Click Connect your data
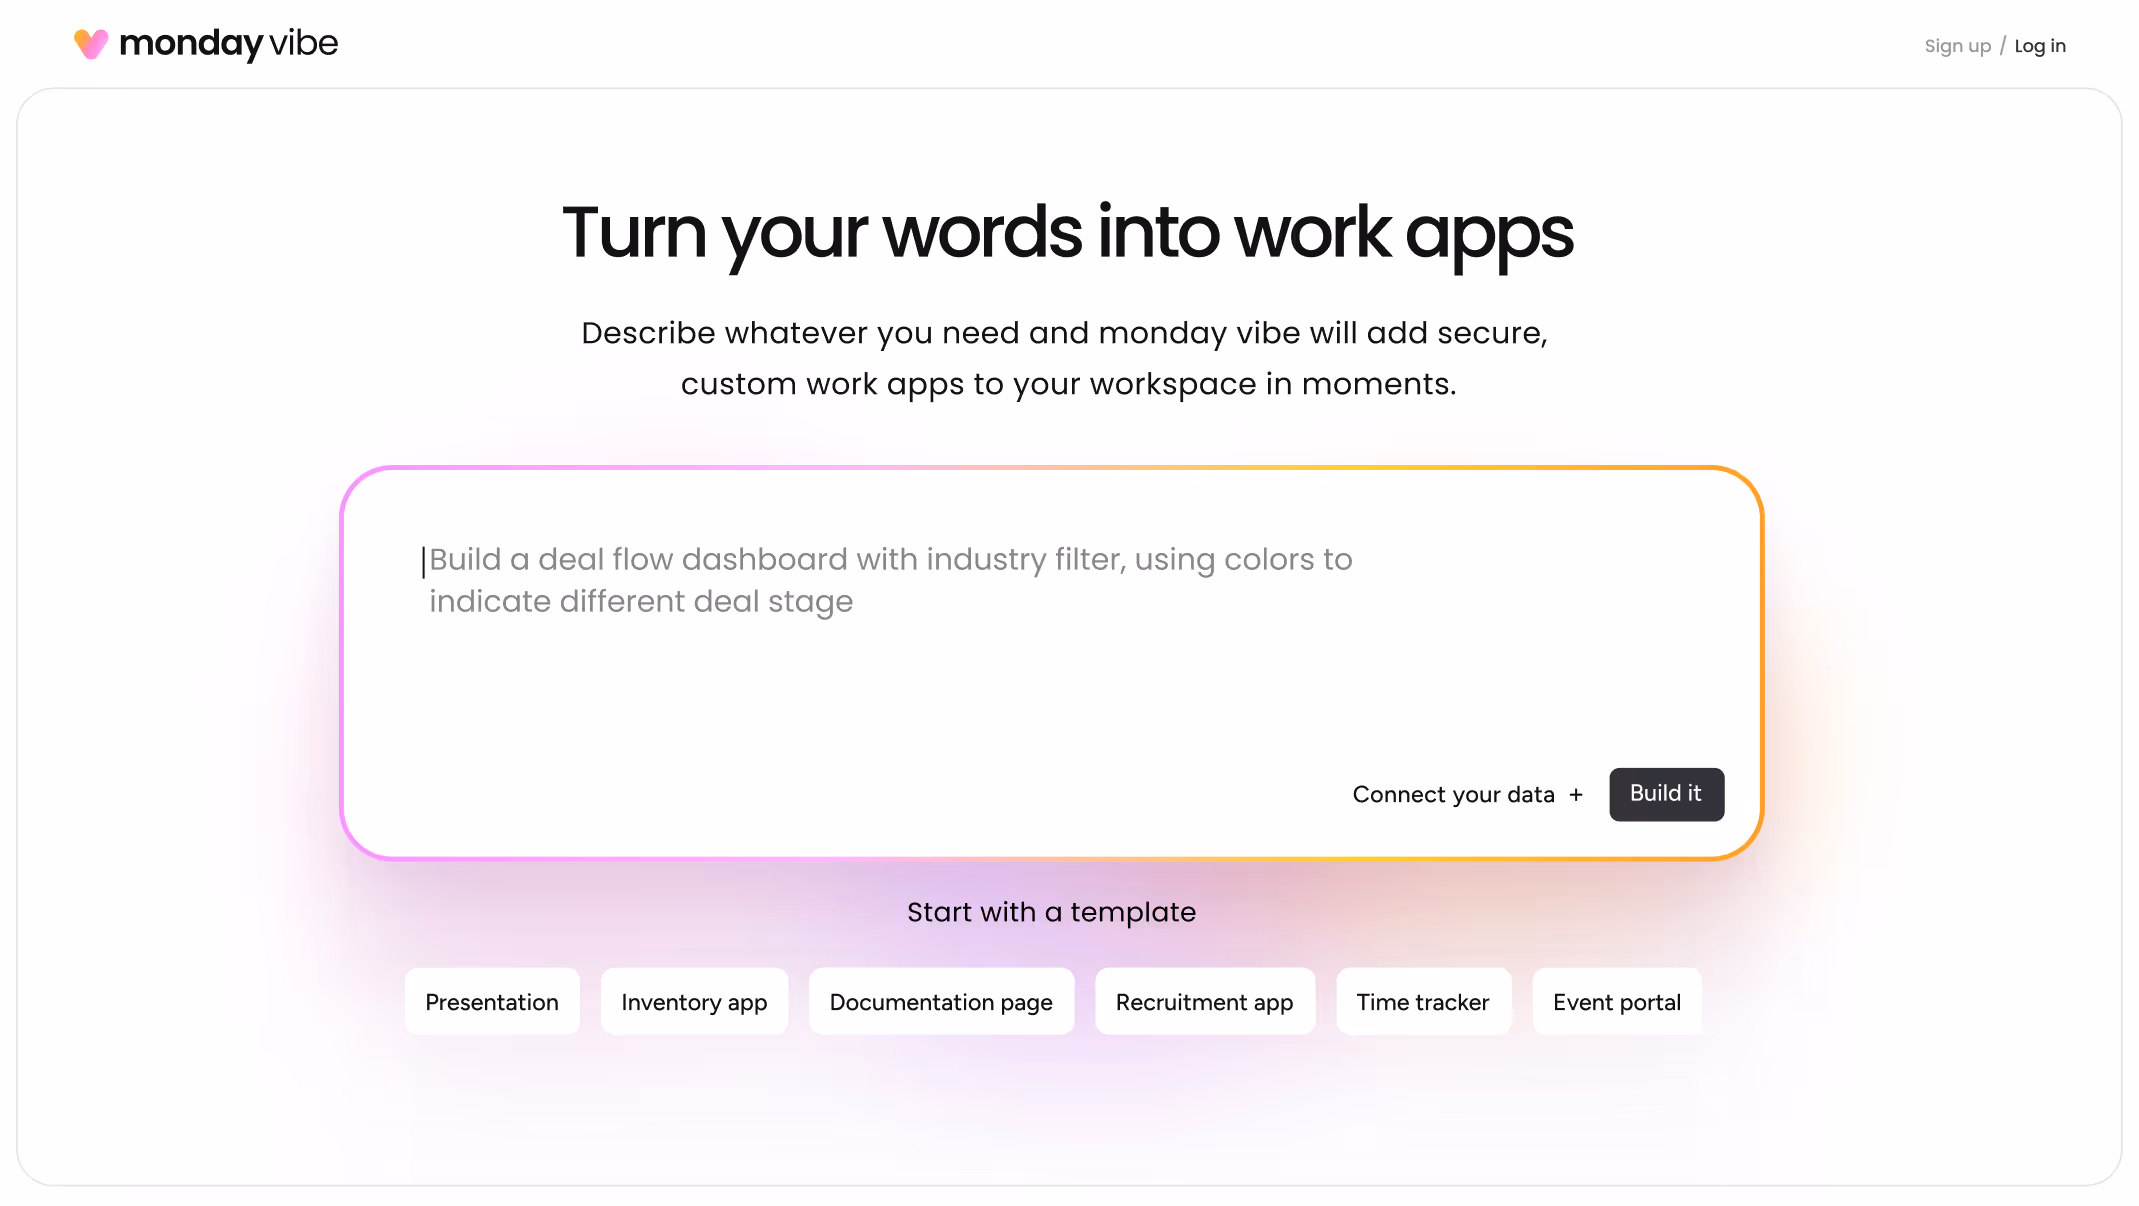The height and width of the screenshot is (1206, 2139). (x=1453, y=795)
